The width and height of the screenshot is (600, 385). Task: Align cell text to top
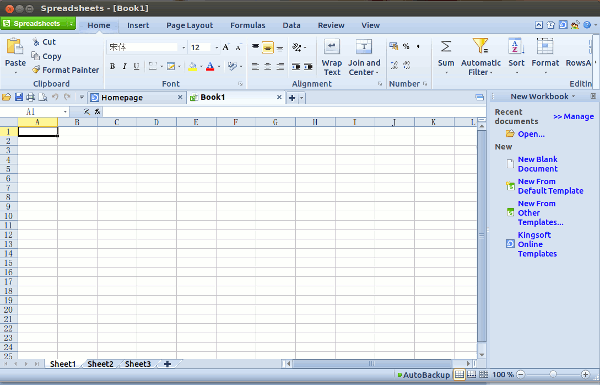pos(255,47)
